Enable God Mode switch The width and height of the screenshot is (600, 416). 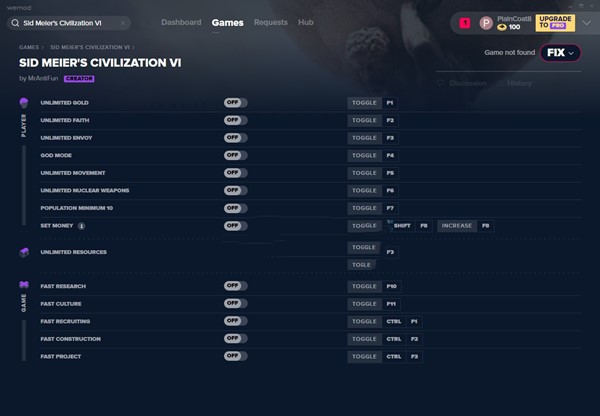click(235, 155)
